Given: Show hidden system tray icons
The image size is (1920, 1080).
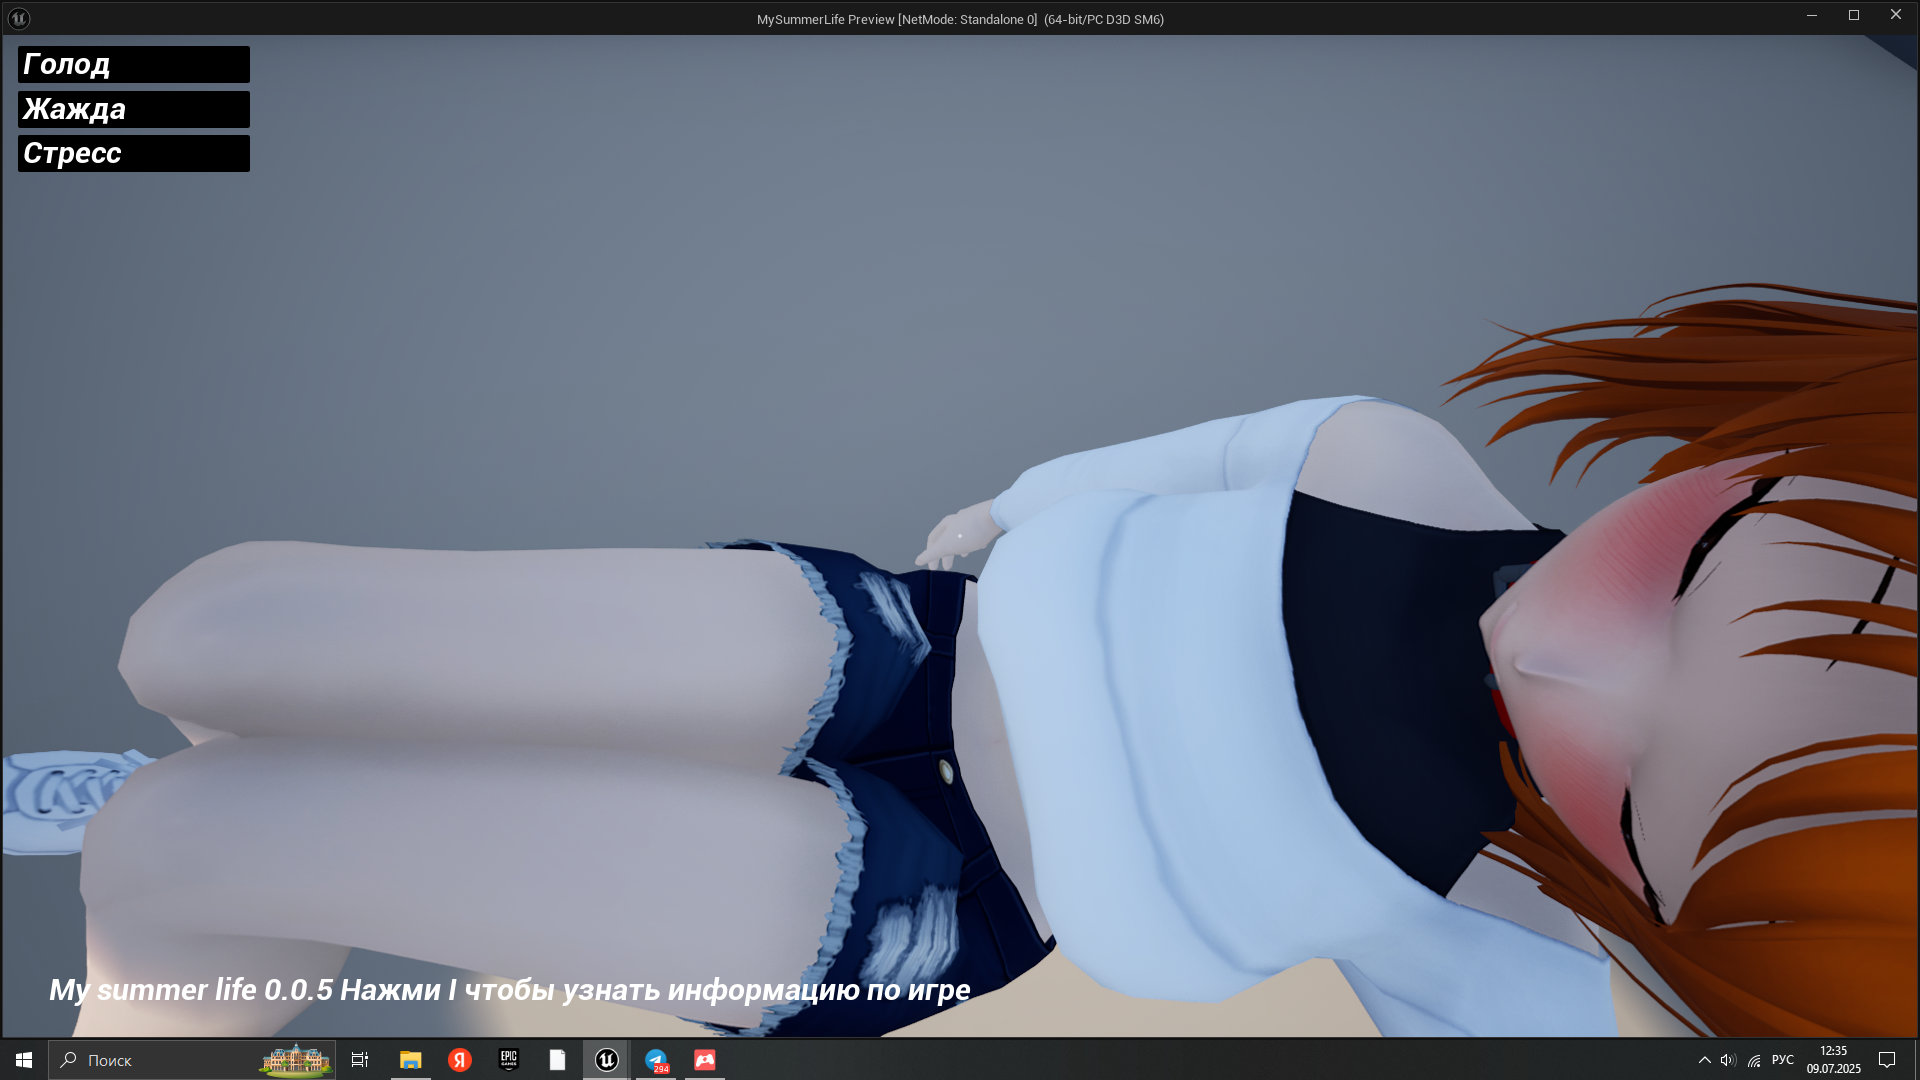Looking at the screenshot, I should click(x=1704, y=1060).
